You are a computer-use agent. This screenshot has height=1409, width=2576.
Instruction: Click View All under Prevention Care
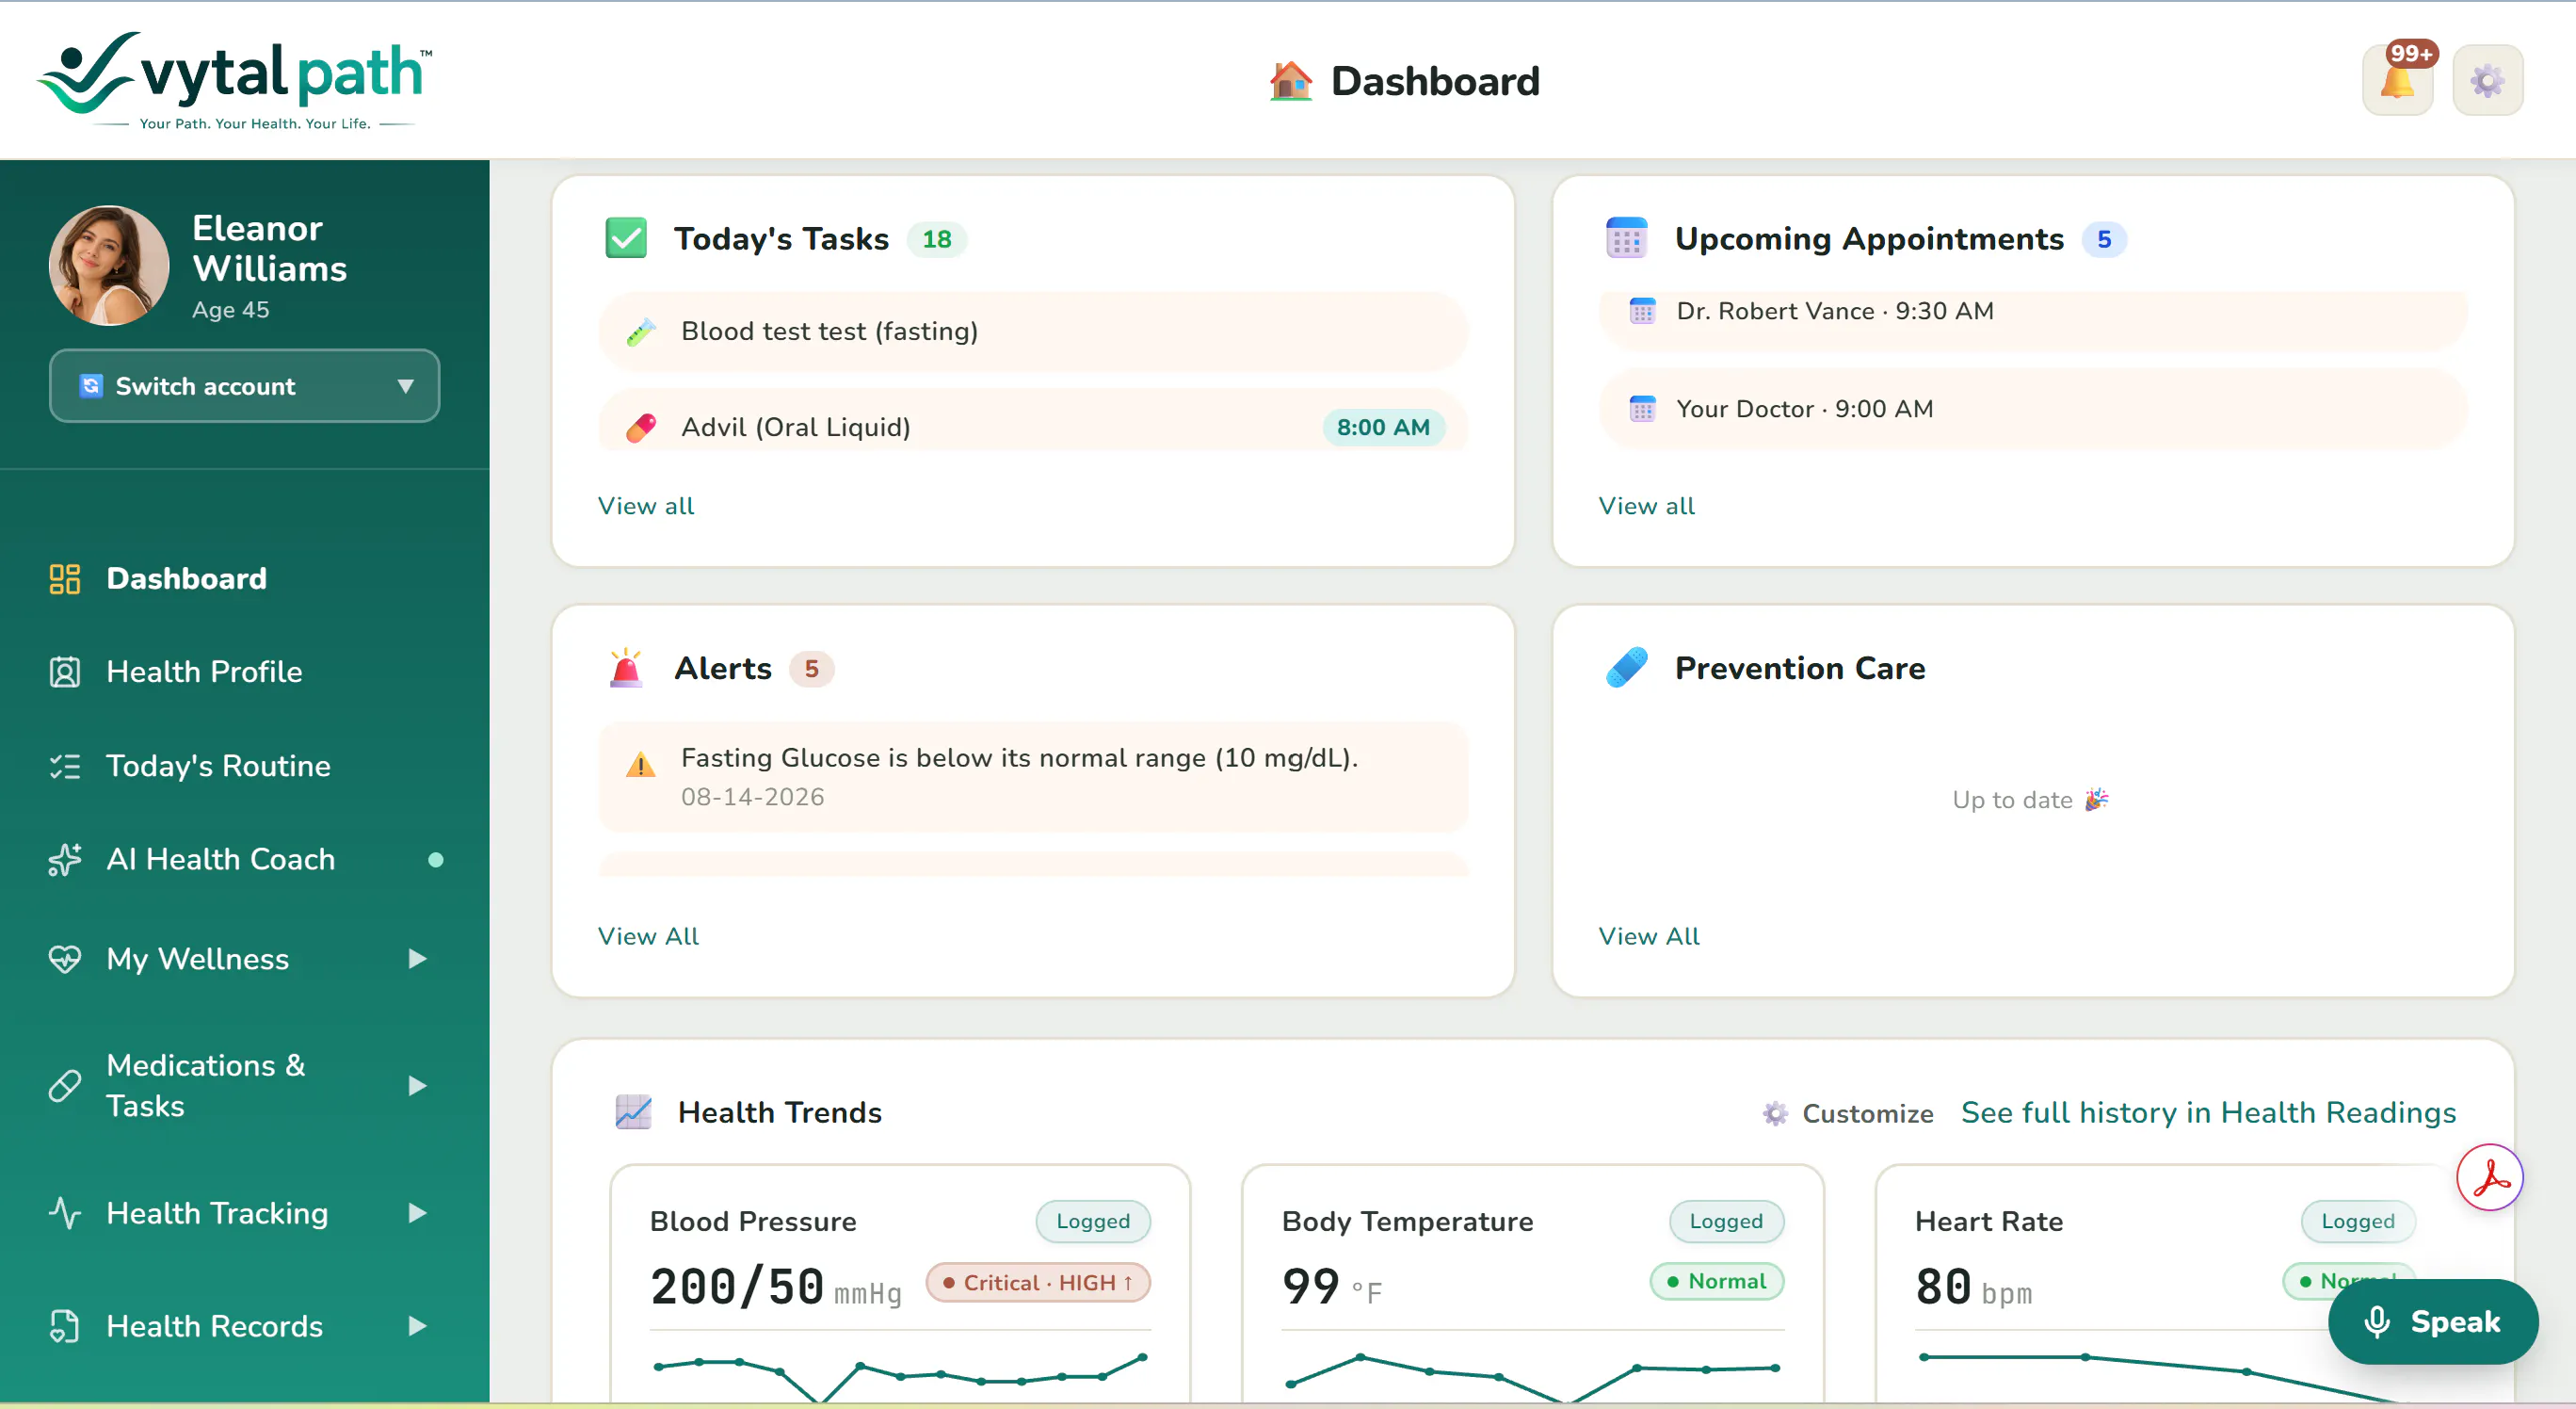click(1648, 936)
